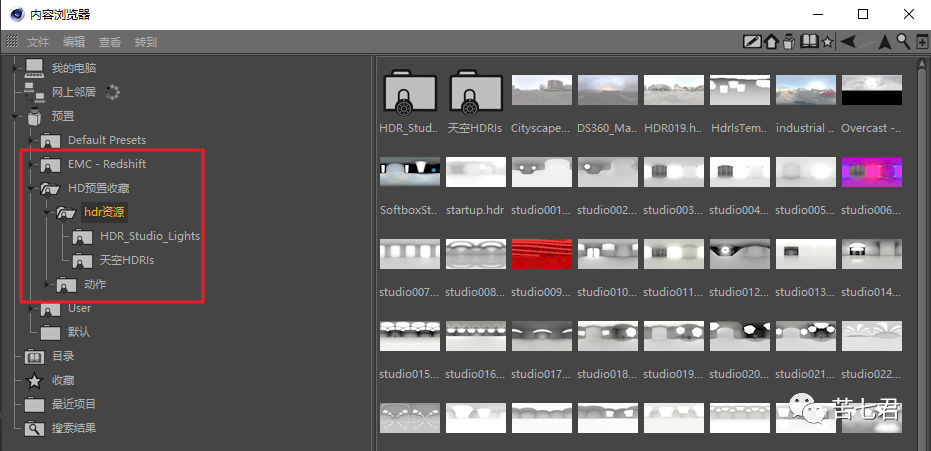
Task: Expand the Default Presets node
Action: 31,140
